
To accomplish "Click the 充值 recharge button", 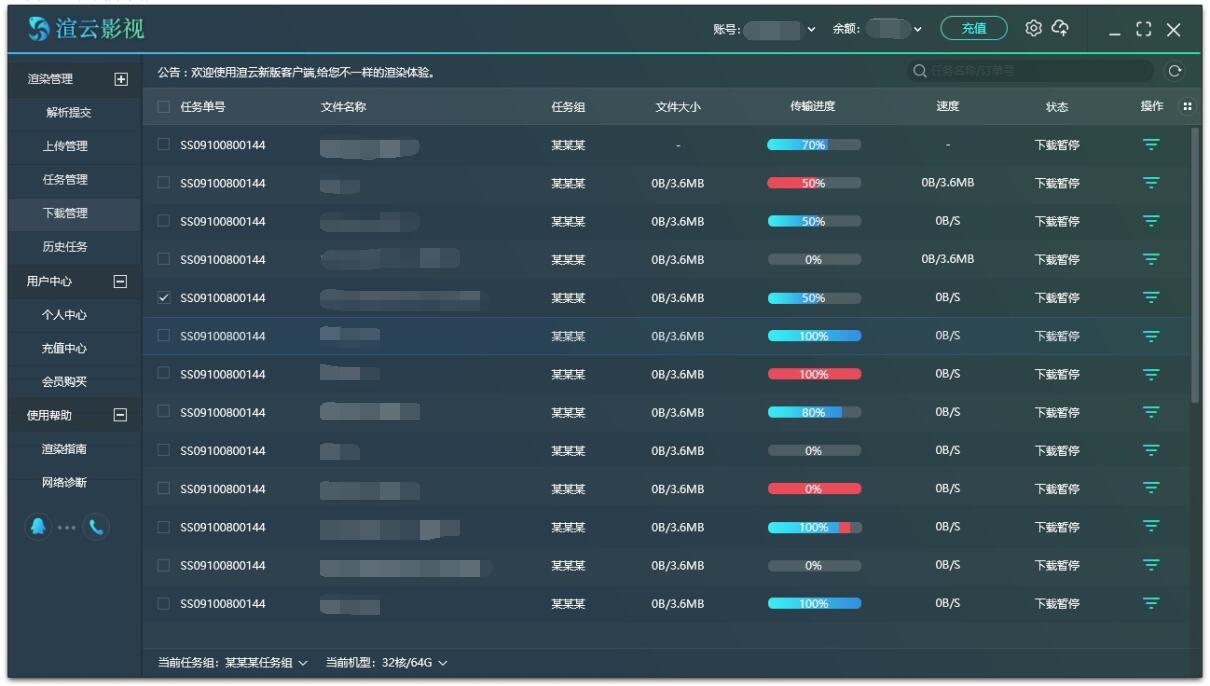I will click(x=973, y=29).
